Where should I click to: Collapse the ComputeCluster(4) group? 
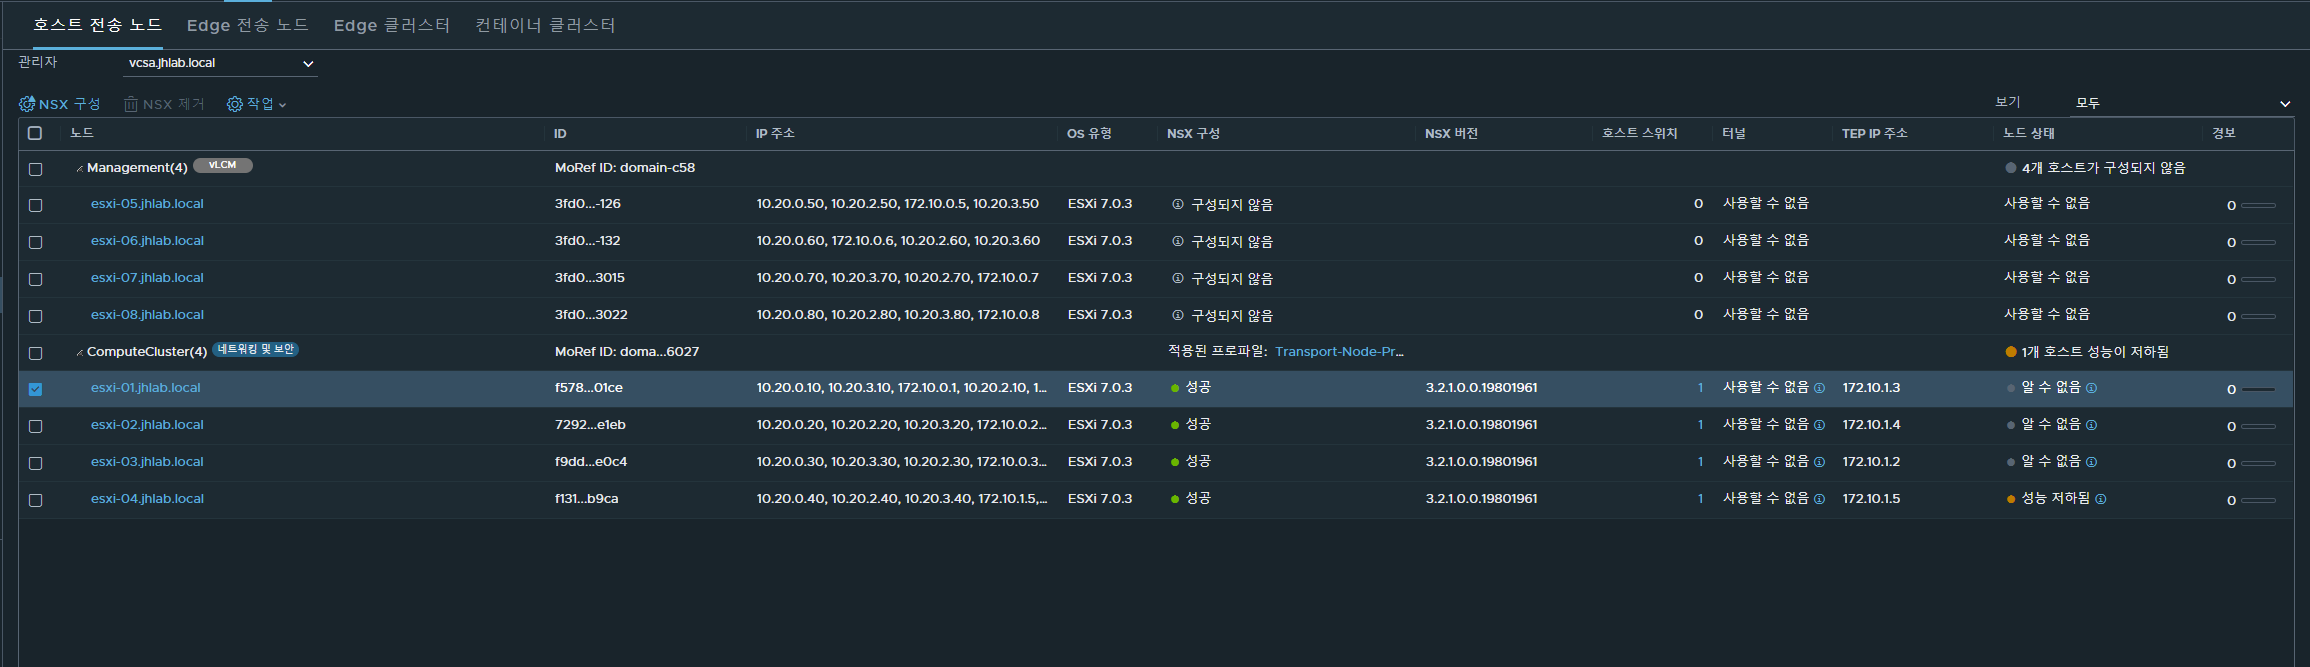click(79, 353)
